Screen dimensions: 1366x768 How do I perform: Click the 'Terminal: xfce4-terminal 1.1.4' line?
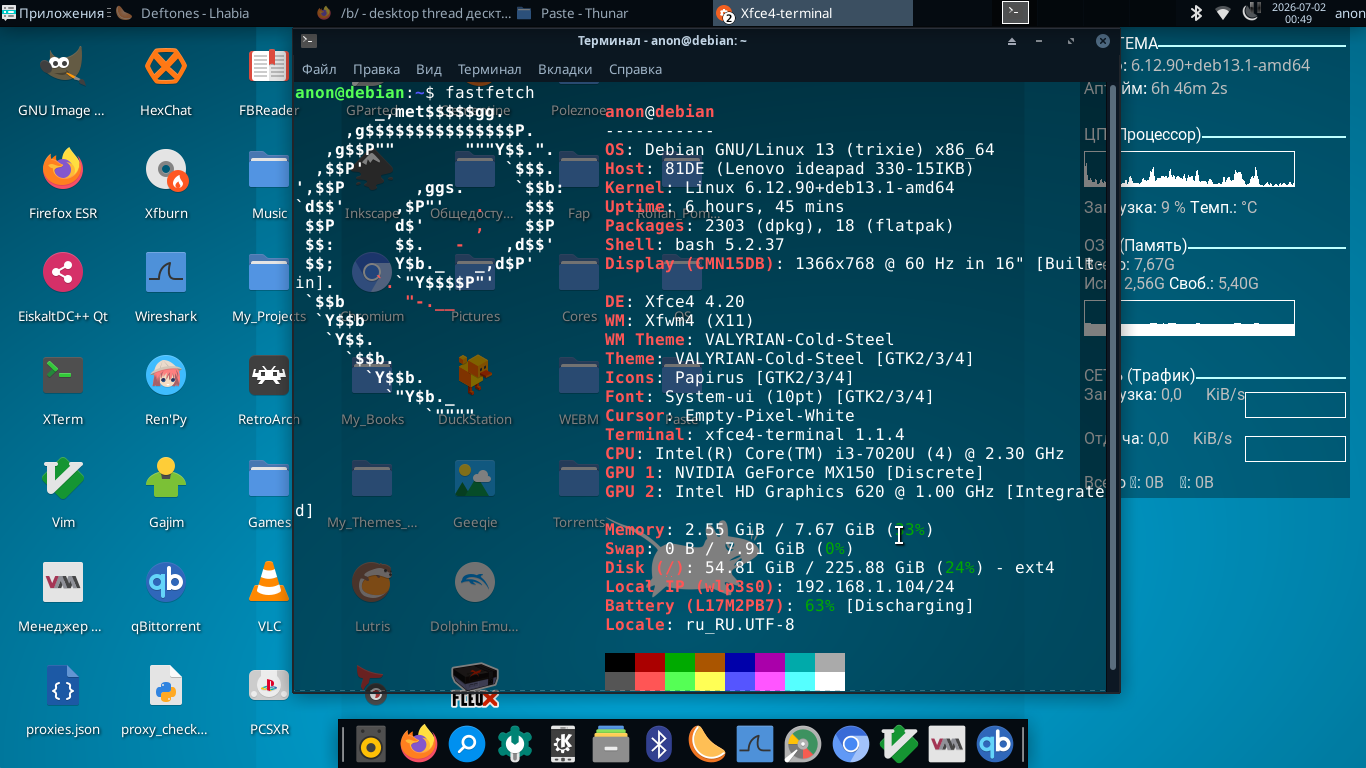755,435
